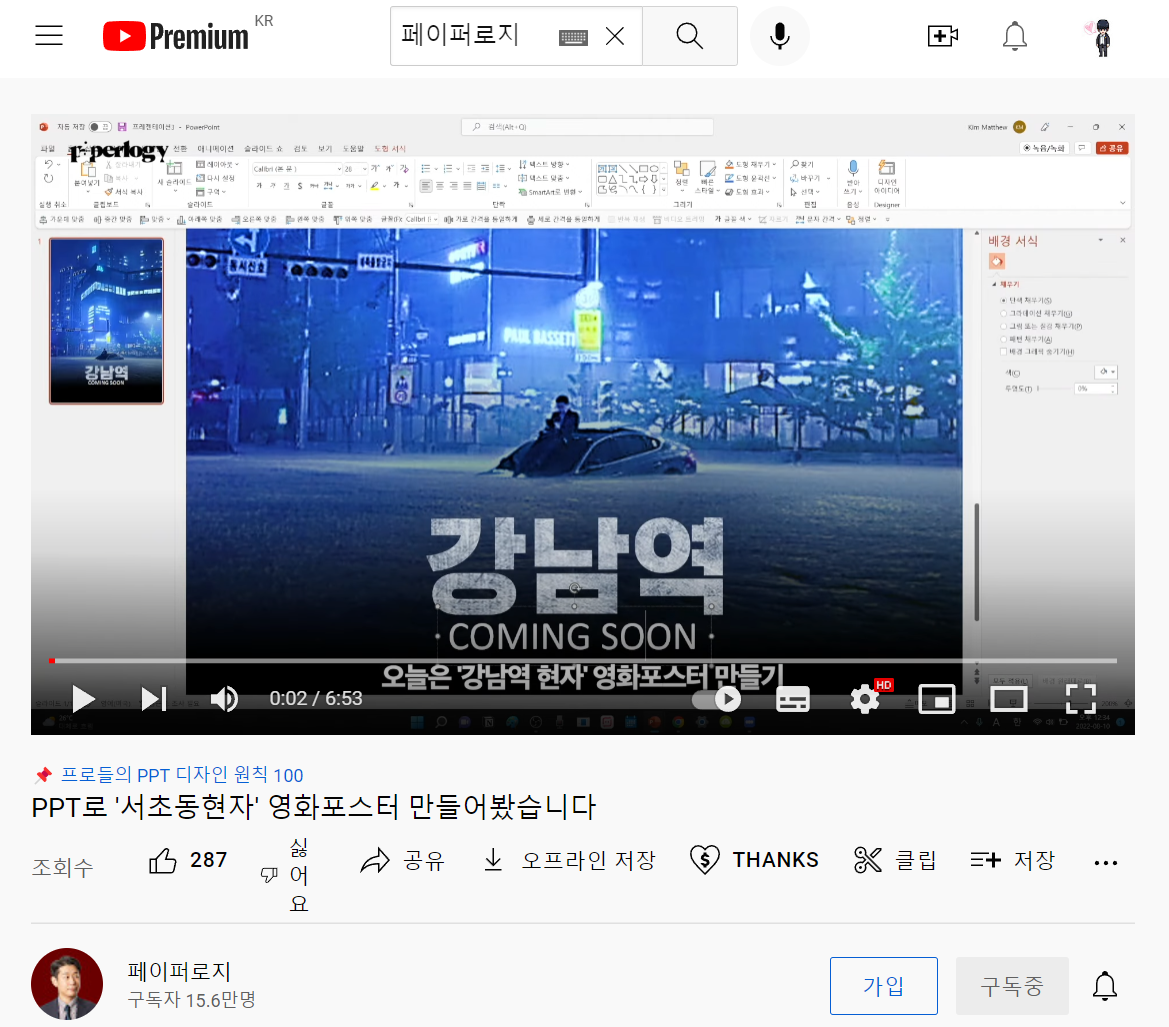Click the 구독중 subscribed button

(1012, 986)
